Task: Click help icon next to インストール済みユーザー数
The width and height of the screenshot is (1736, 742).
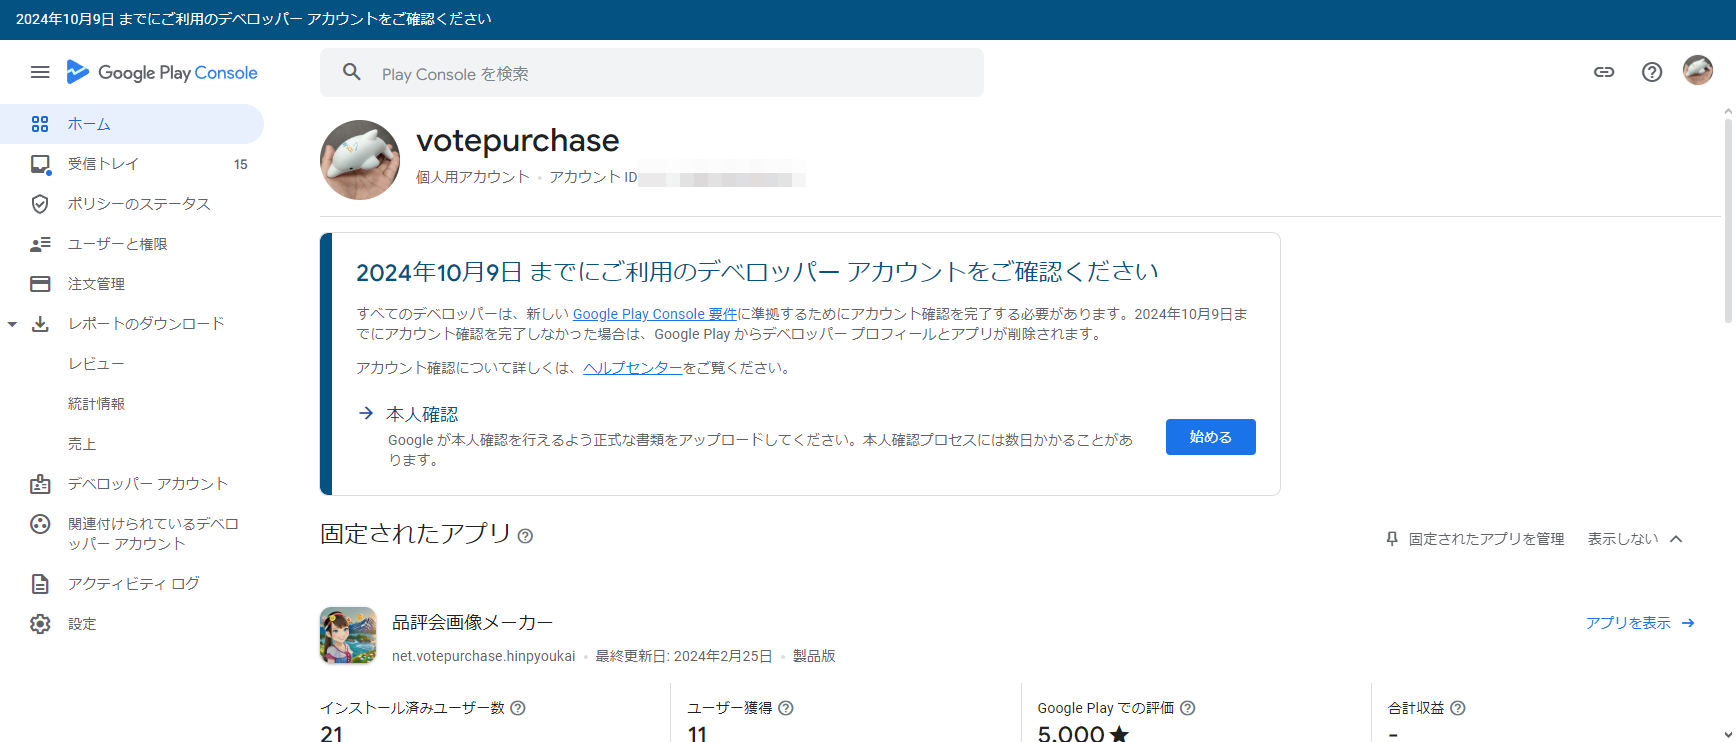Action: (518, 708)
